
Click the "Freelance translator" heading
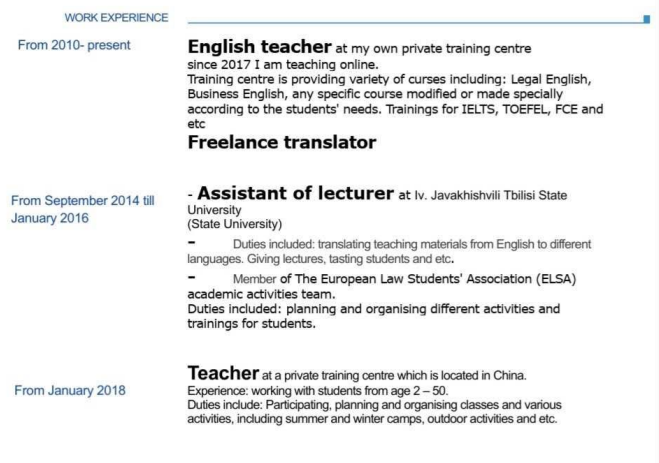(282, 142)
